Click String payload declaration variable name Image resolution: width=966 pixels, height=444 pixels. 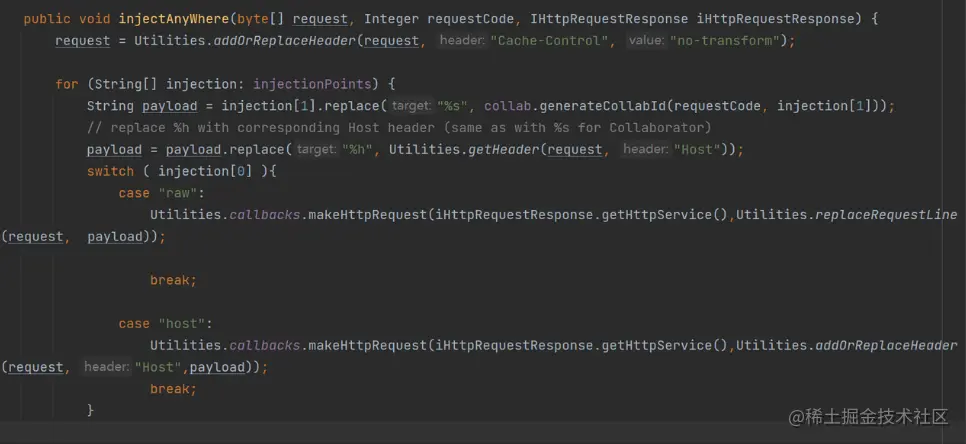tap(169, 106)
